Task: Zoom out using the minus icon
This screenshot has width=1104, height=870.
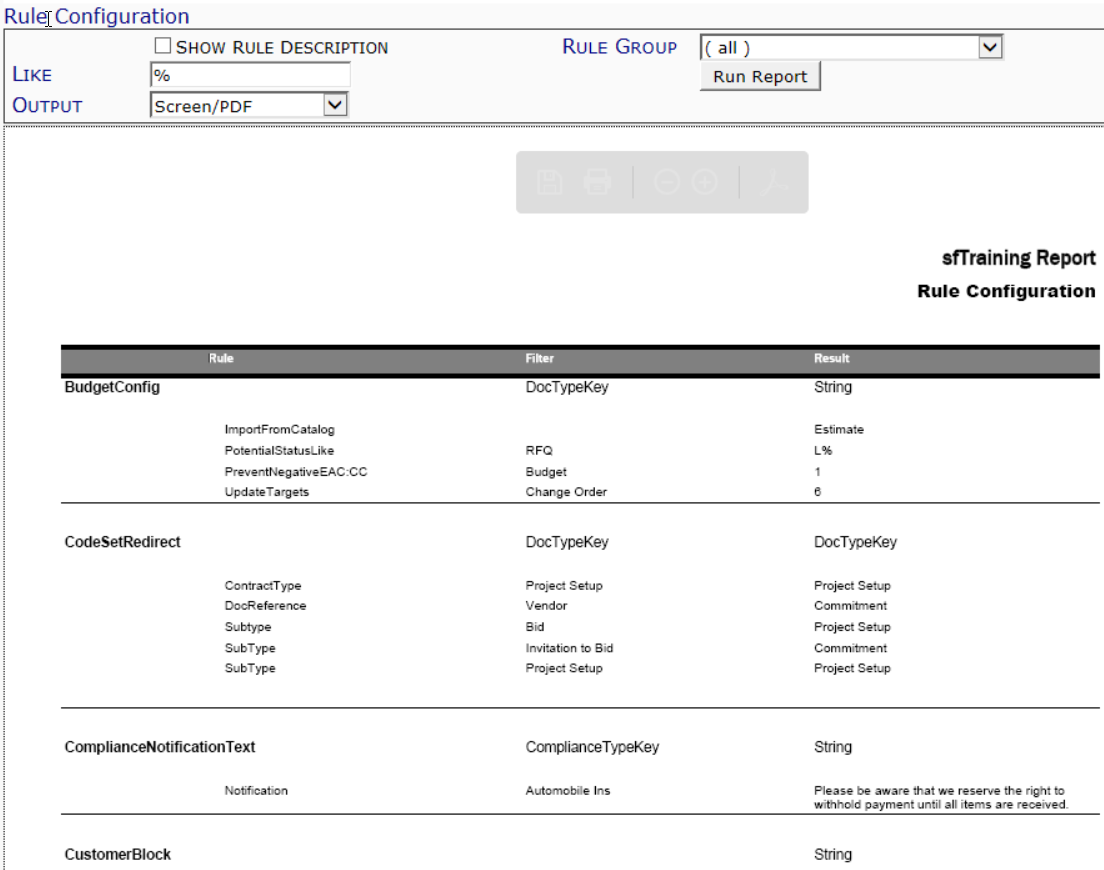Action: coord(666,182)
